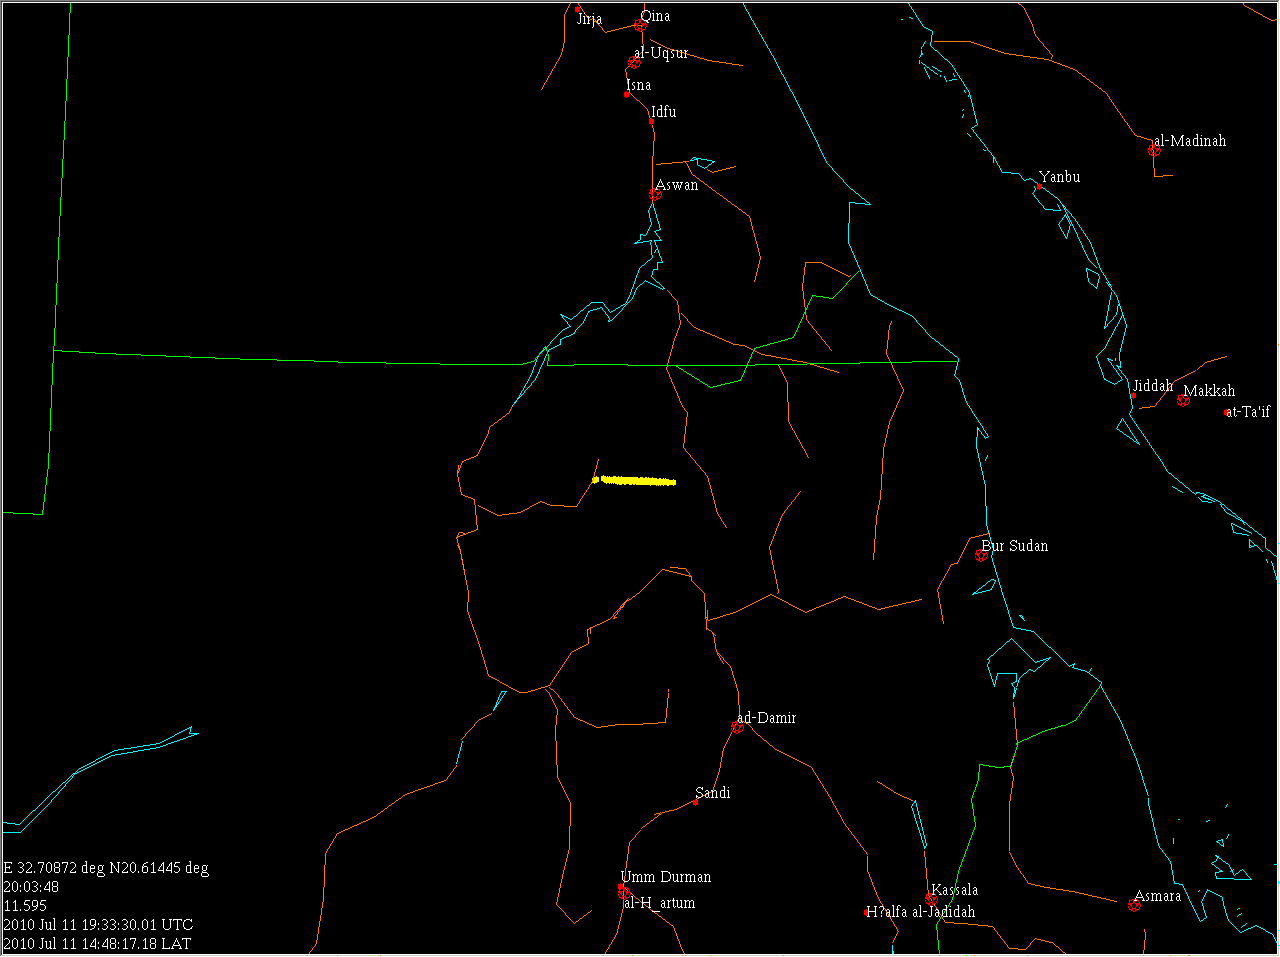Click the yellow ground track line
Screen dimensions: 1280x957
[636, 481]
